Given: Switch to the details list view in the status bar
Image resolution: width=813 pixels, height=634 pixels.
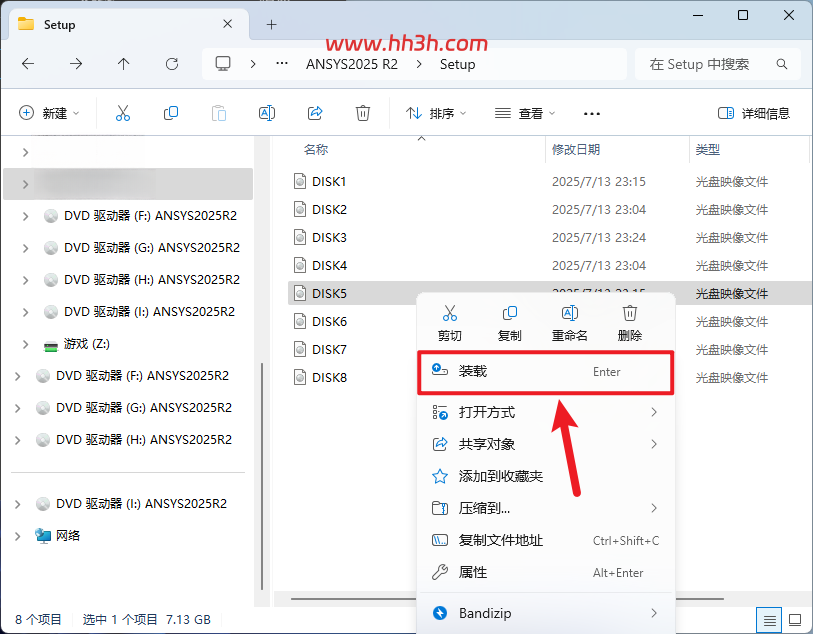Looking at the screenshot, I should coord(770,619).
